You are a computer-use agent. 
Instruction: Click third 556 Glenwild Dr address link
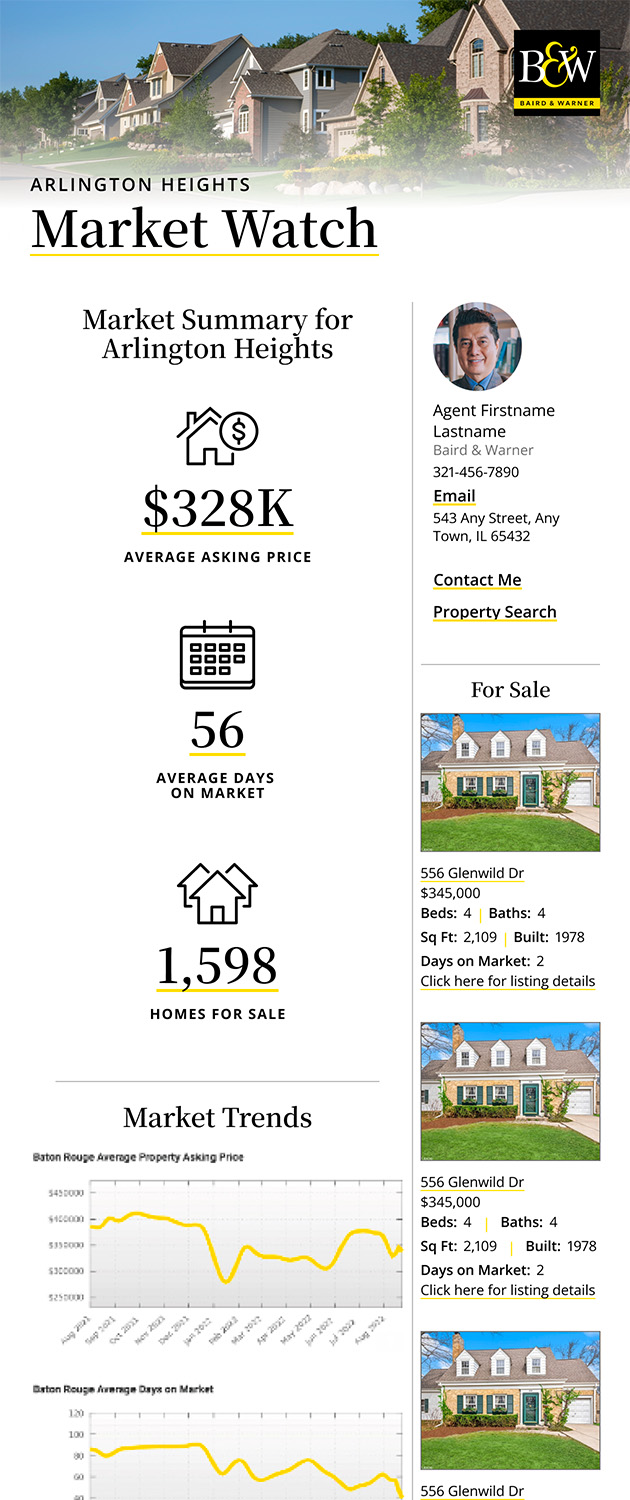(x=472, y=1491)
